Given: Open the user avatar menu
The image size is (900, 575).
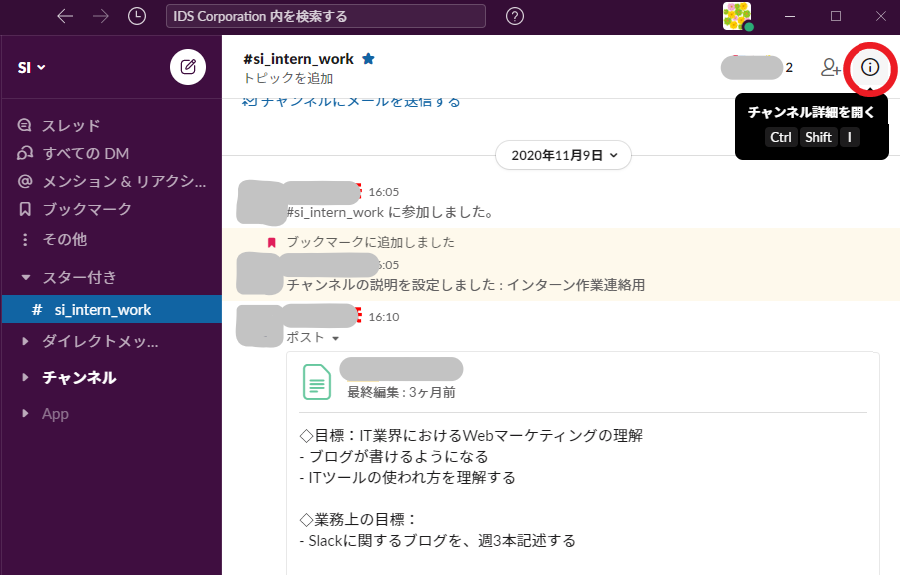Looking at the screenshot, I should pyautogui.click(x=738, y=16).
